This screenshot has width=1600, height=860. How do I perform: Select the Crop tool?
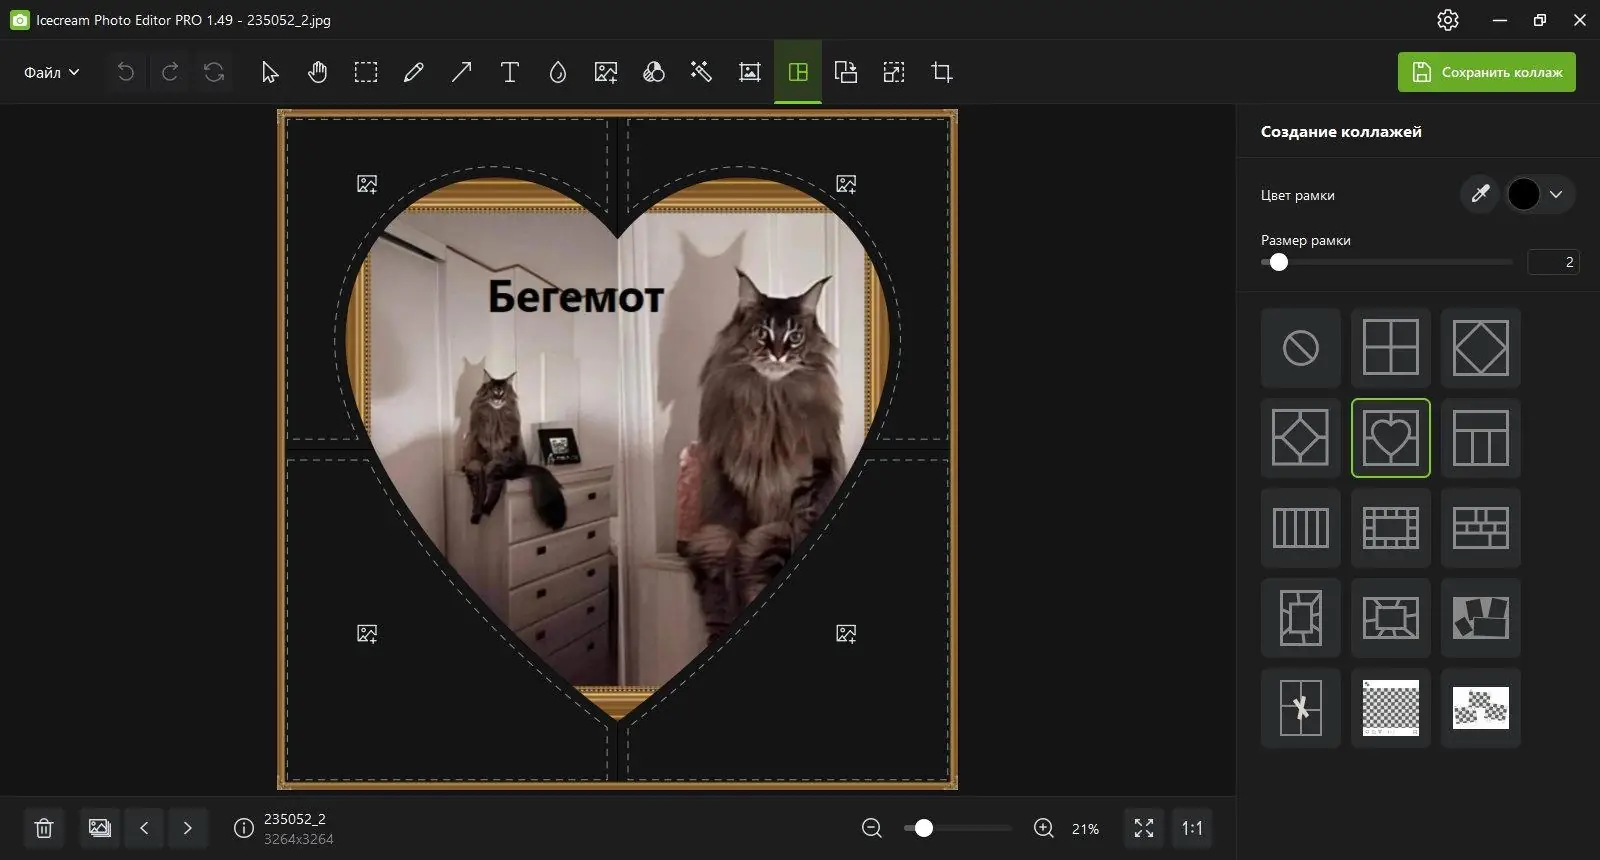click(941, 72)
